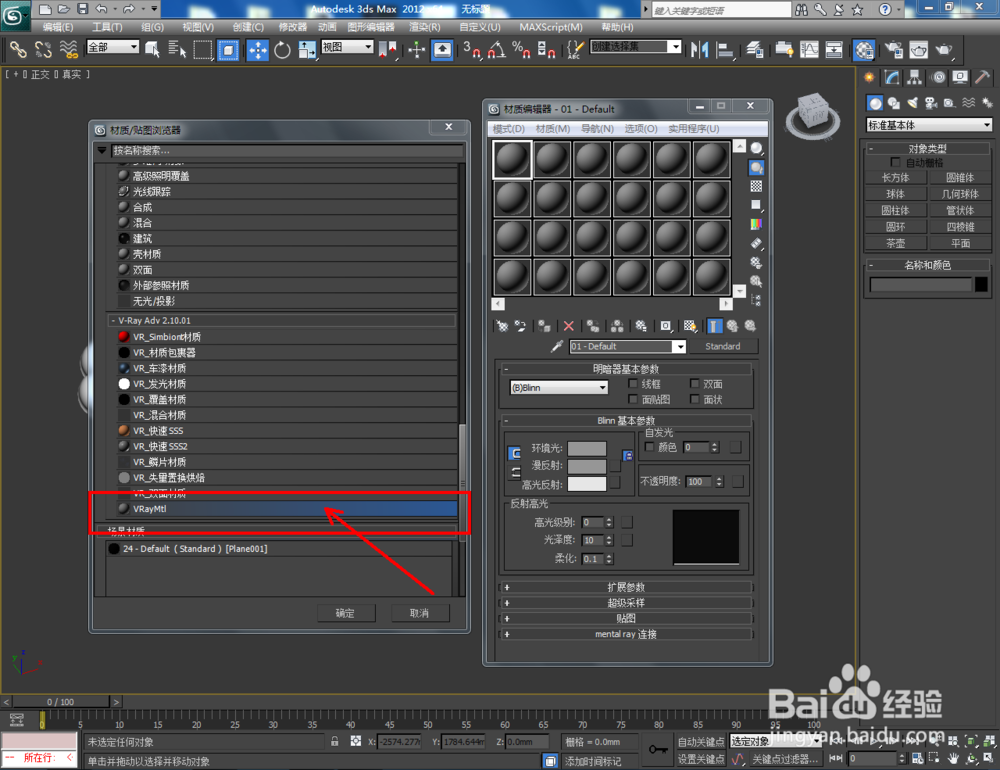Click the Standard material type button
This screenshot has width=1000, height=770.
point(723,346)
